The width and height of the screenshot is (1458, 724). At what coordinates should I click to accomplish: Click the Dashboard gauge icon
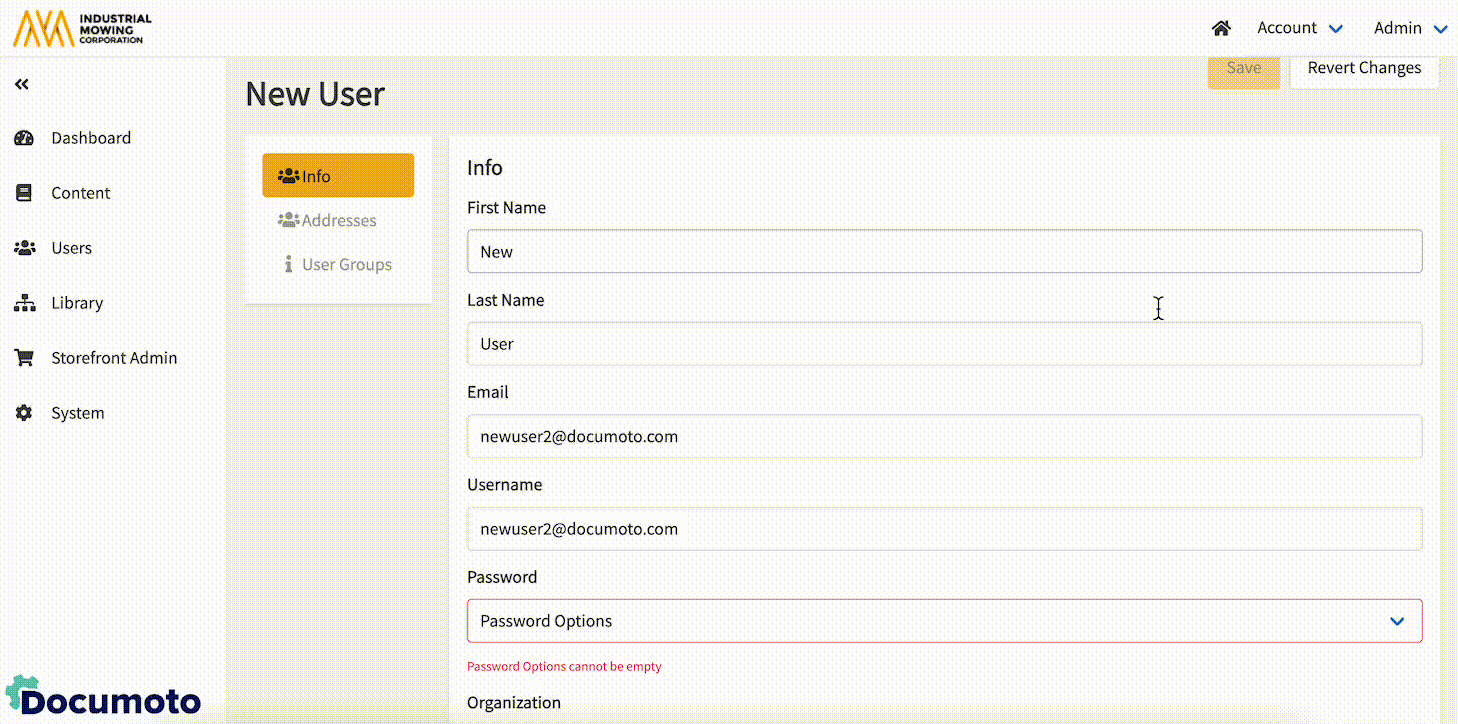tap(24, 138)
